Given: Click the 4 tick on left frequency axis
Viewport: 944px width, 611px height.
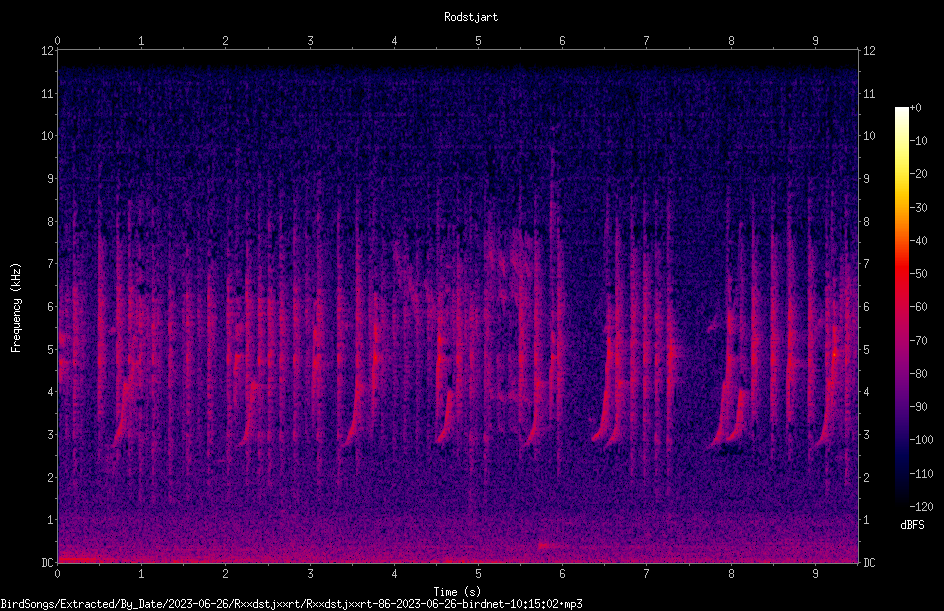Looking at the screenshot, I should 51,392.
